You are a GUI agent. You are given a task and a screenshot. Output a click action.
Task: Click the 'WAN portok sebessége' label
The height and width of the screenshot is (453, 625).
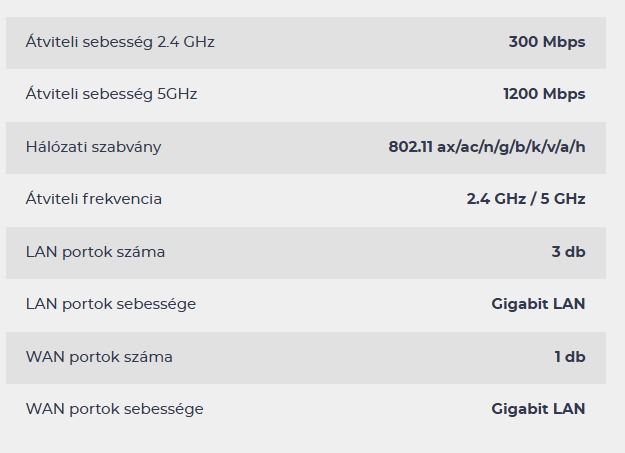114,409
